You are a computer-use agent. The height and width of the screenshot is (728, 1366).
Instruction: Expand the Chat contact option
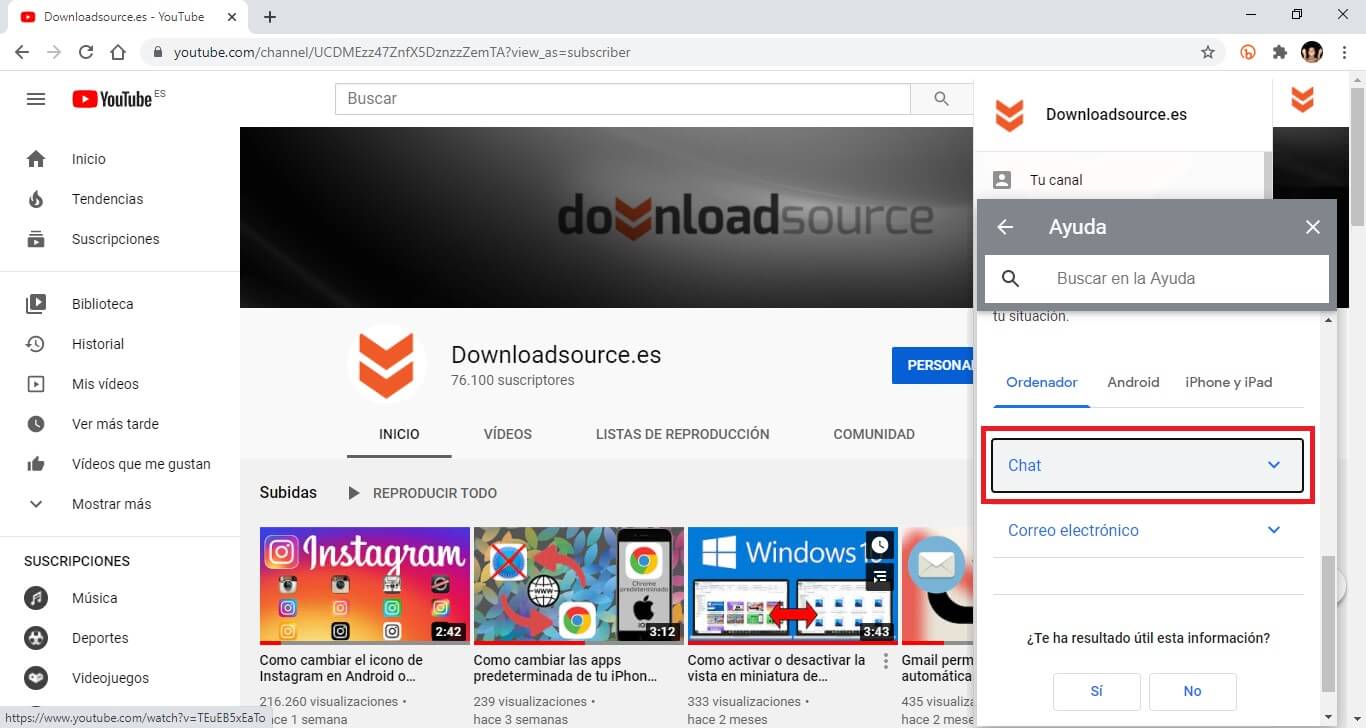click(1148, 465)
